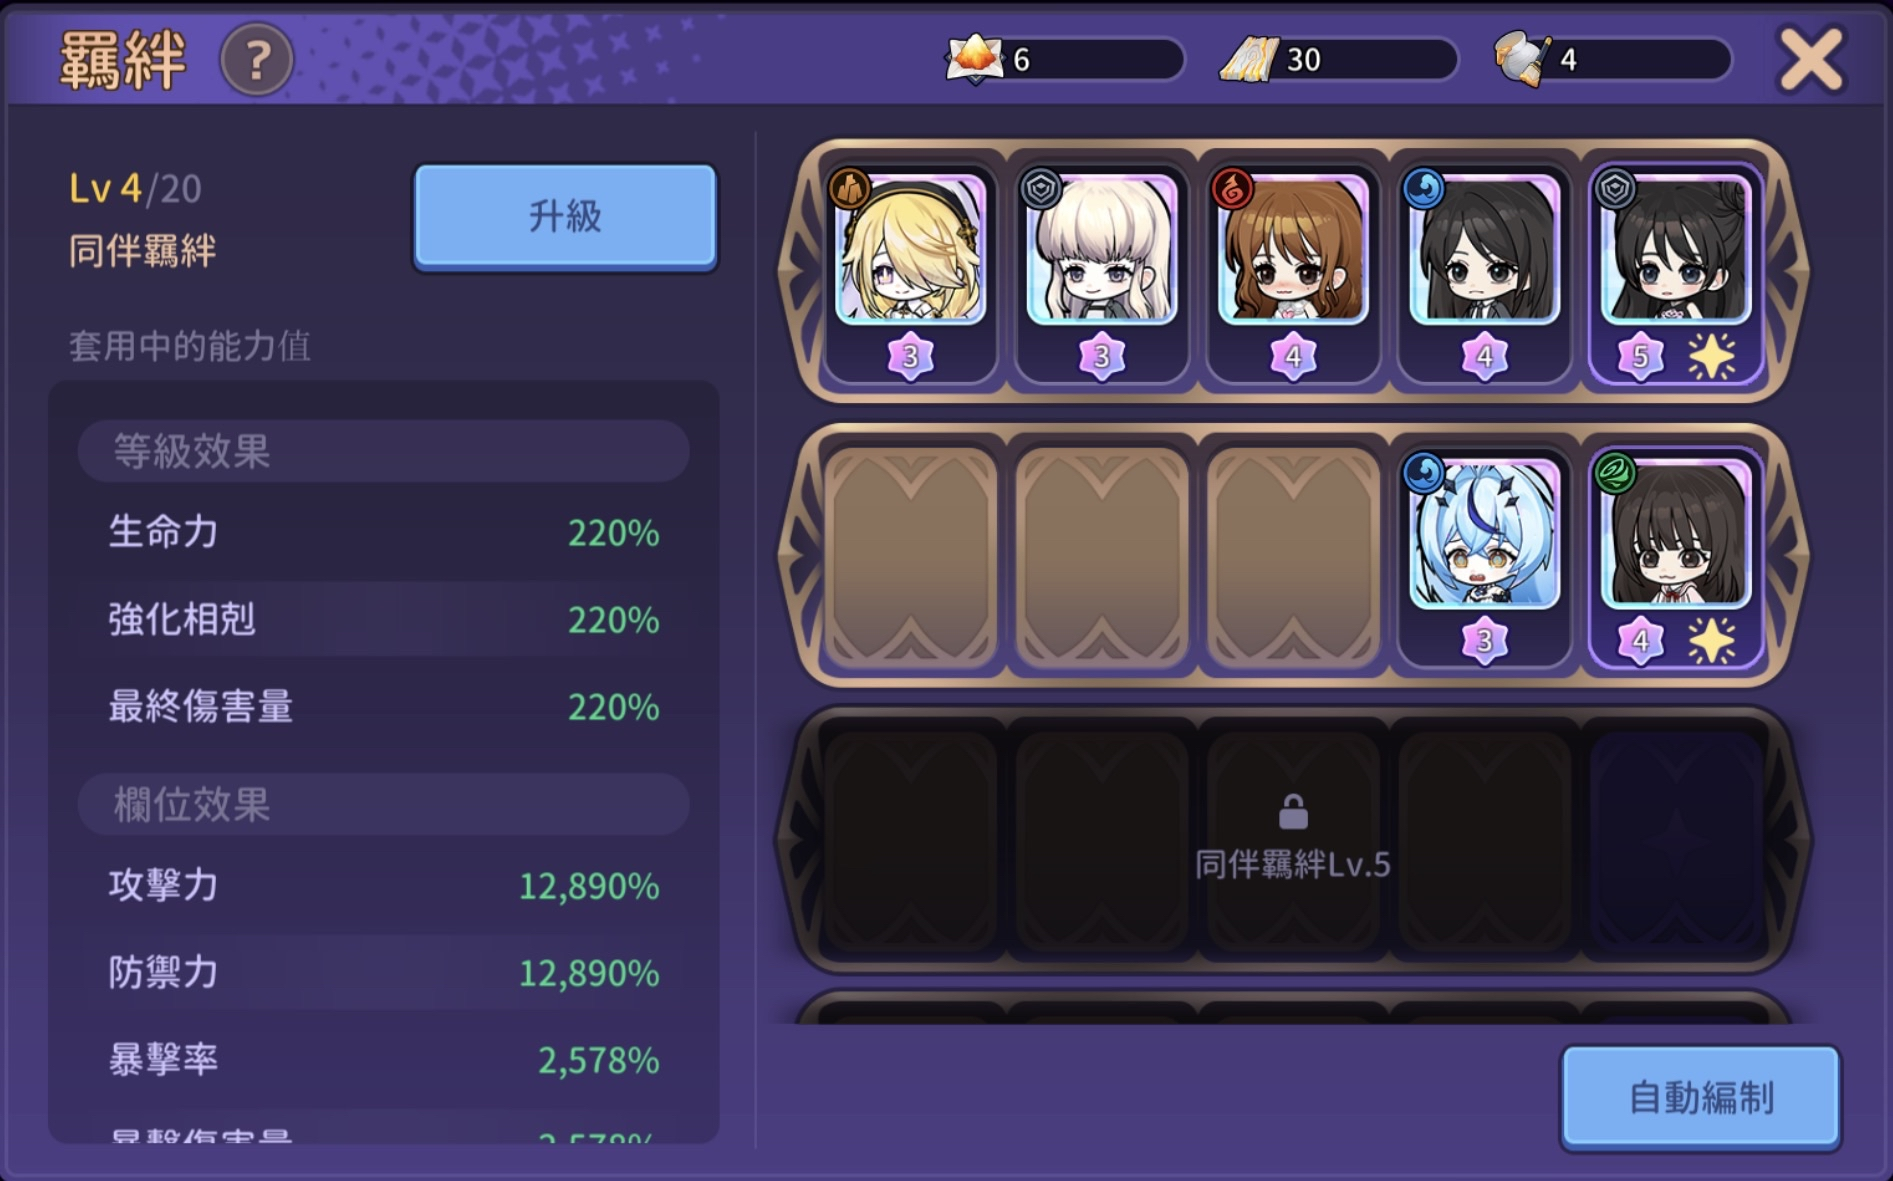Select the white-haired companion in slot two
Viewport: 1893px width, 1181px height.
coord(1102,272)
